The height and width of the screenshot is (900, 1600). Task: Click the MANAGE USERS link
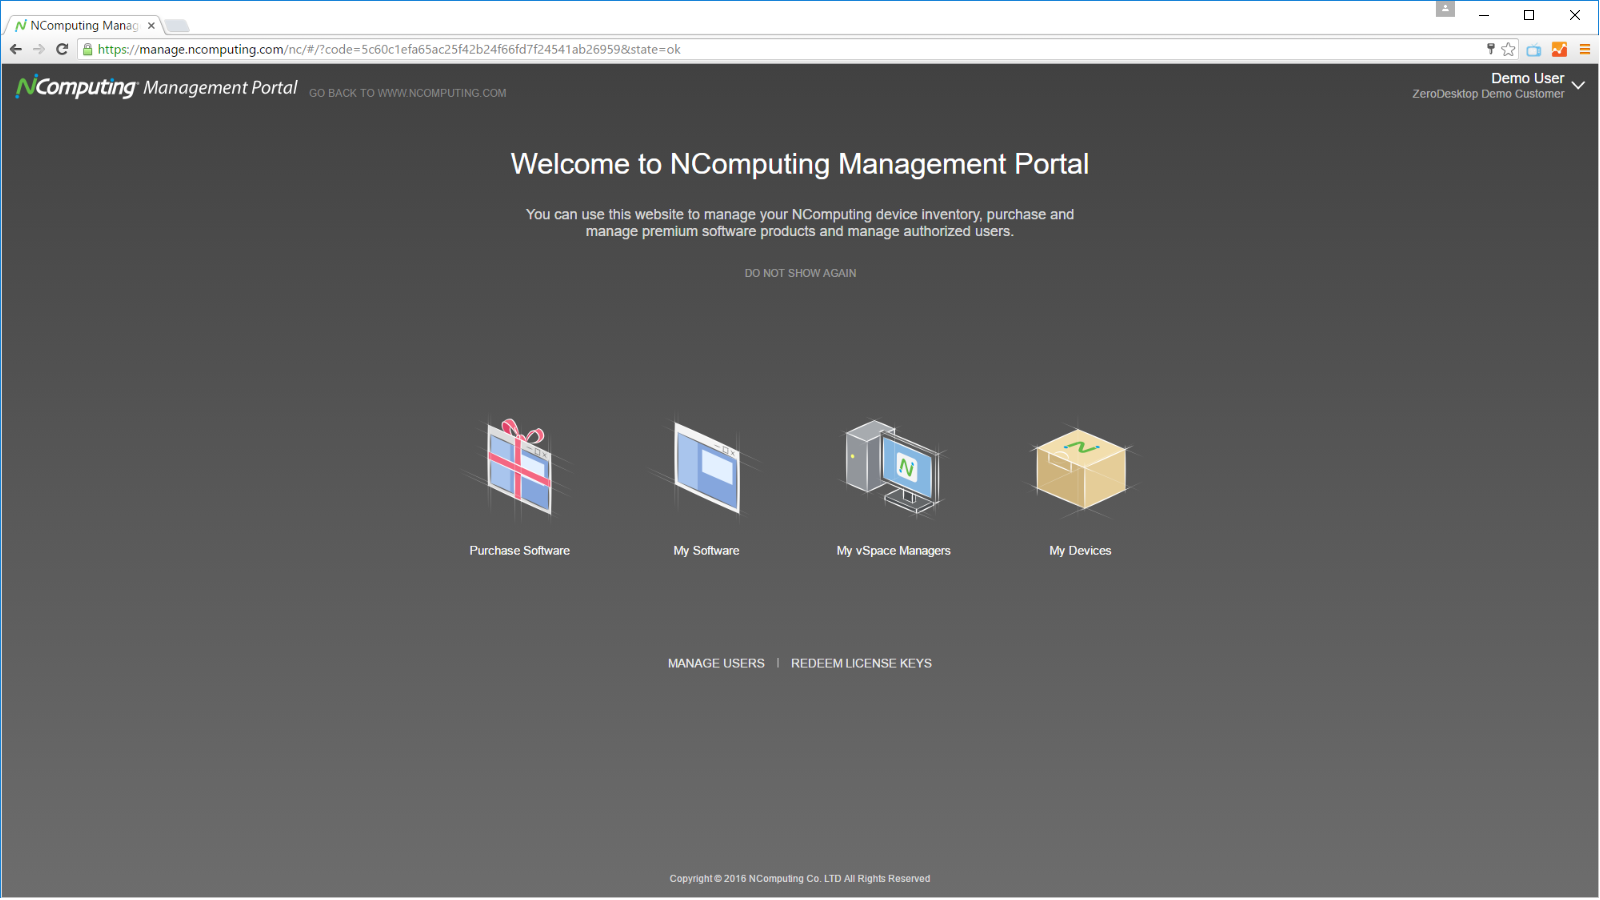pos(716,663)
